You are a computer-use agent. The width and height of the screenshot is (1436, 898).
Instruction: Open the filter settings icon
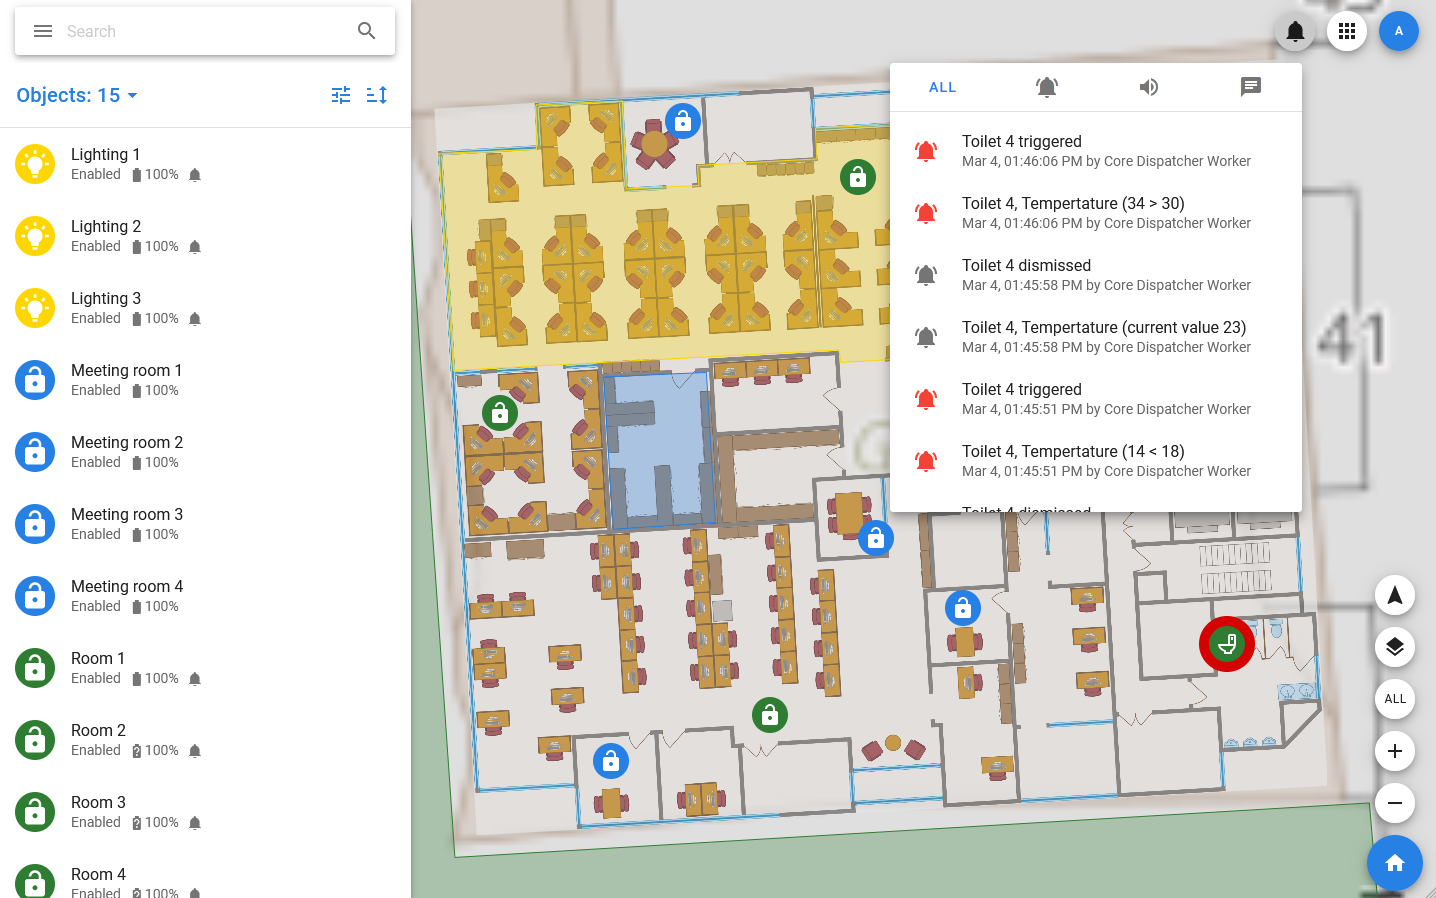(341, 95)
